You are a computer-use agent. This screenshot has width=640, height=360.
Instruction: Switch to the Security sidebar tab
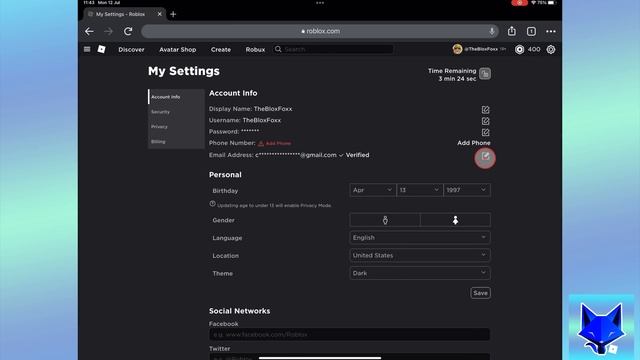click(176, 112)
